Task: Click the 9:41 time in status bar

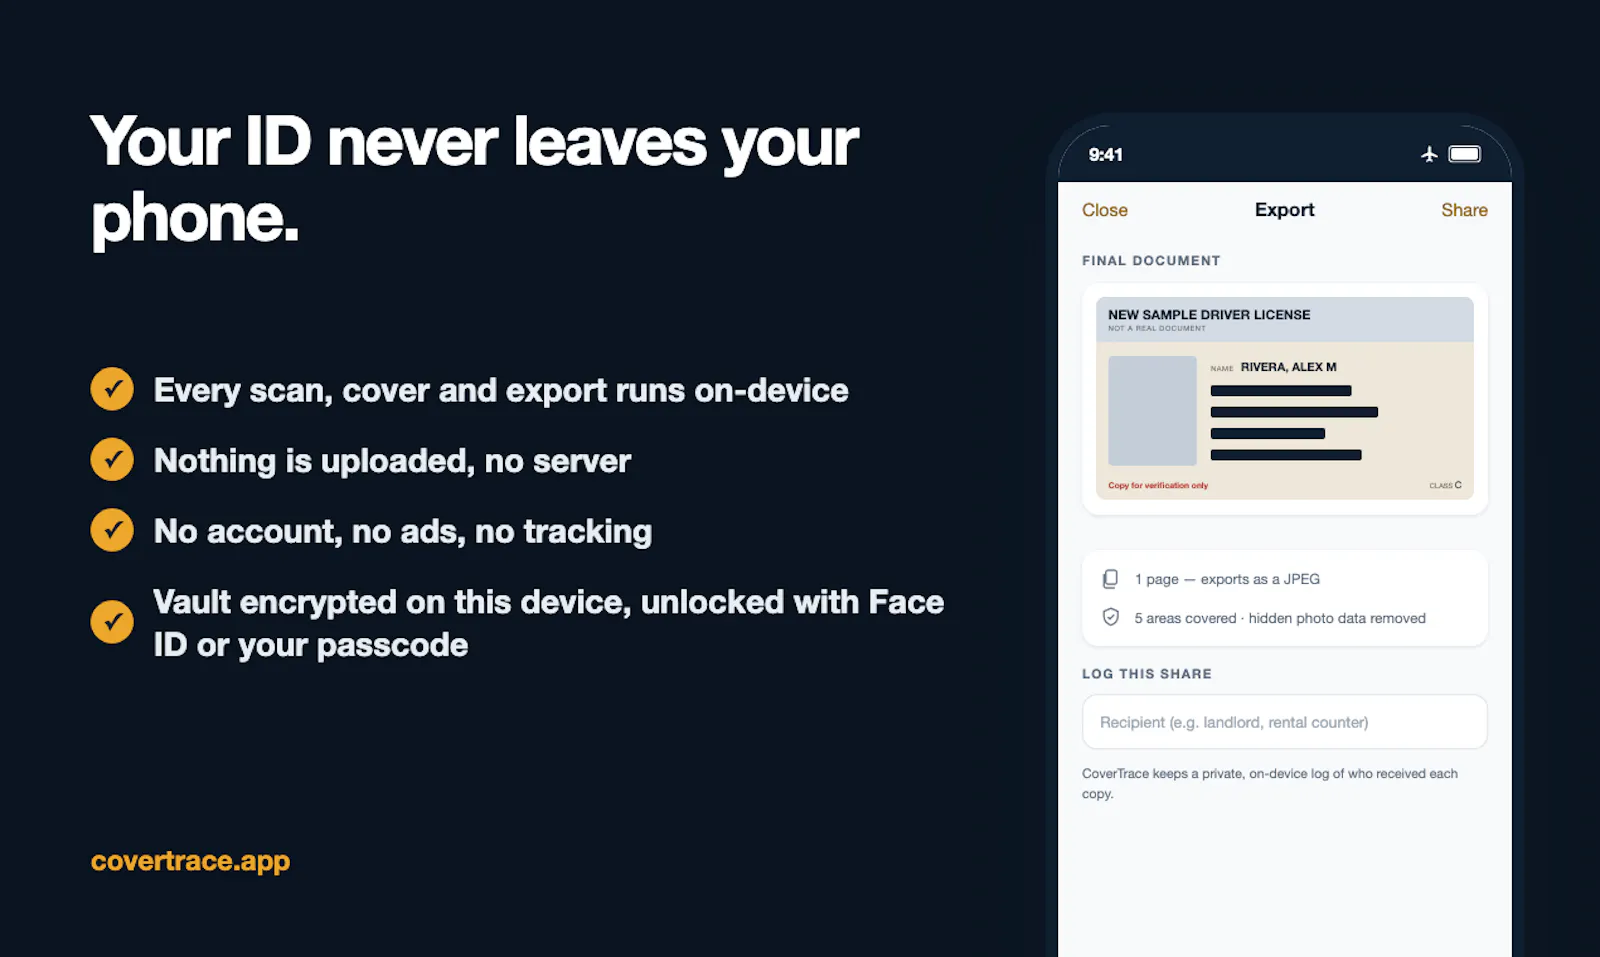Action: (x=1105, y=155)
